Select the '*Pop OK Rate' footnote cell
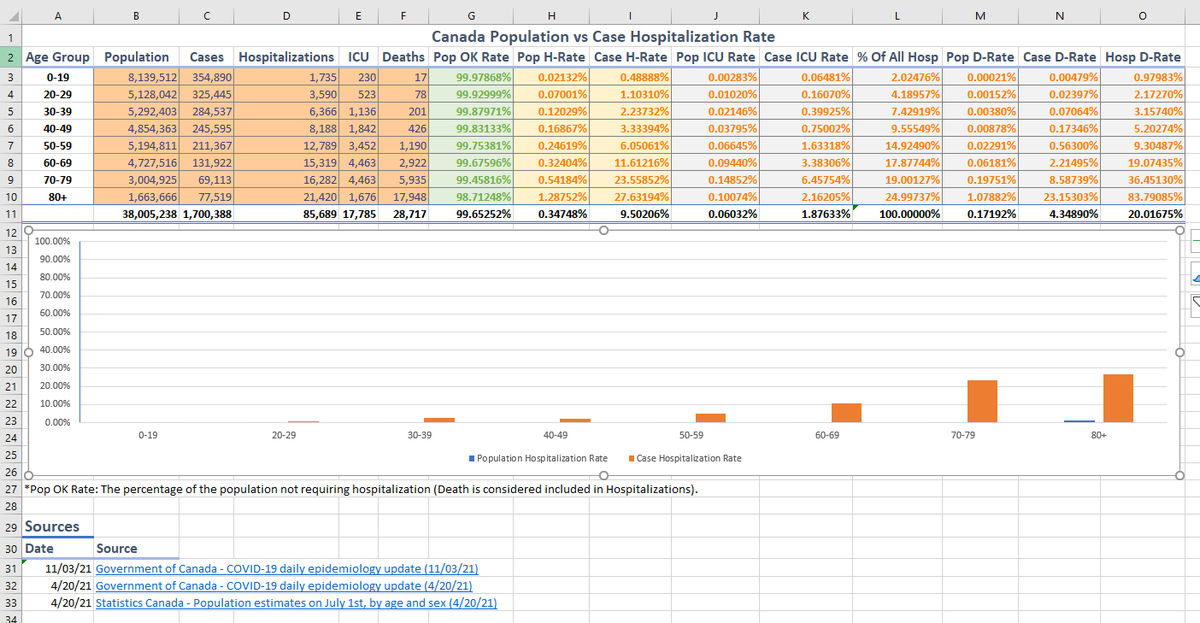The height and width of the screenshot is (623, 1200). point(58,490)
